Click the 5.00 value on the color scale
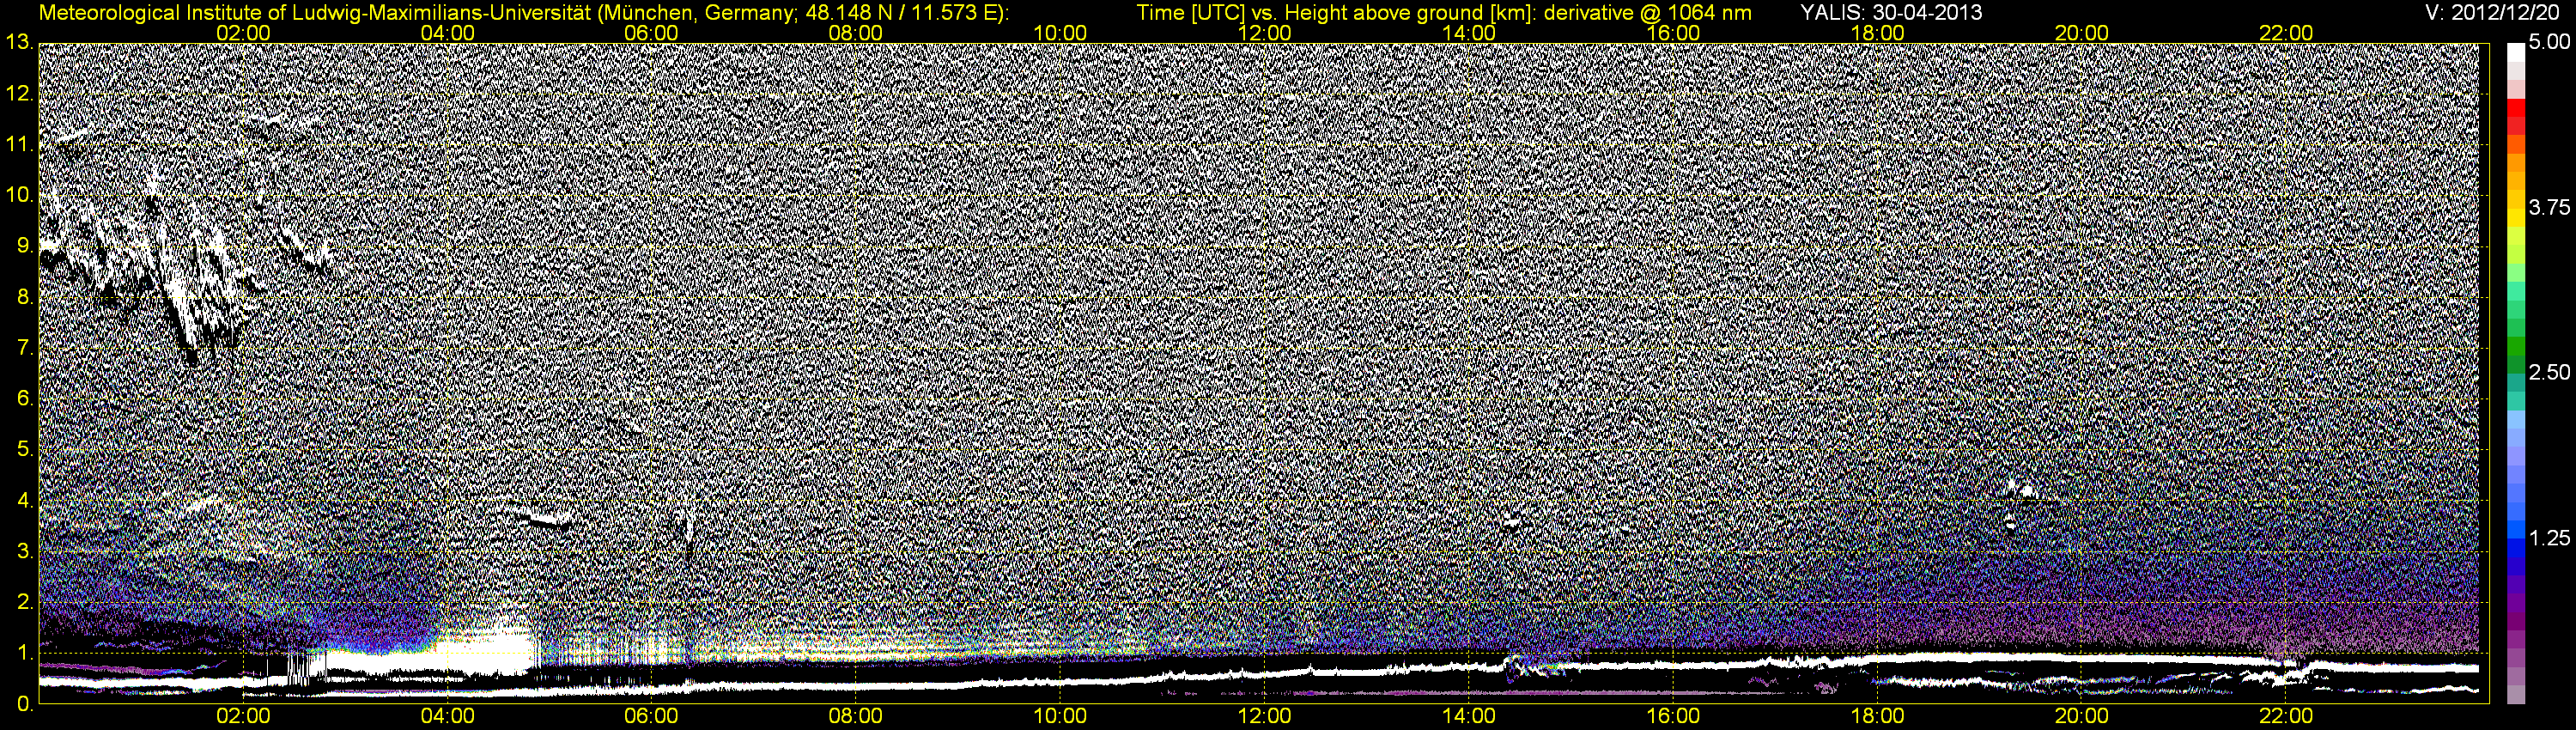2576x730 pixels. pos(2549,42)
